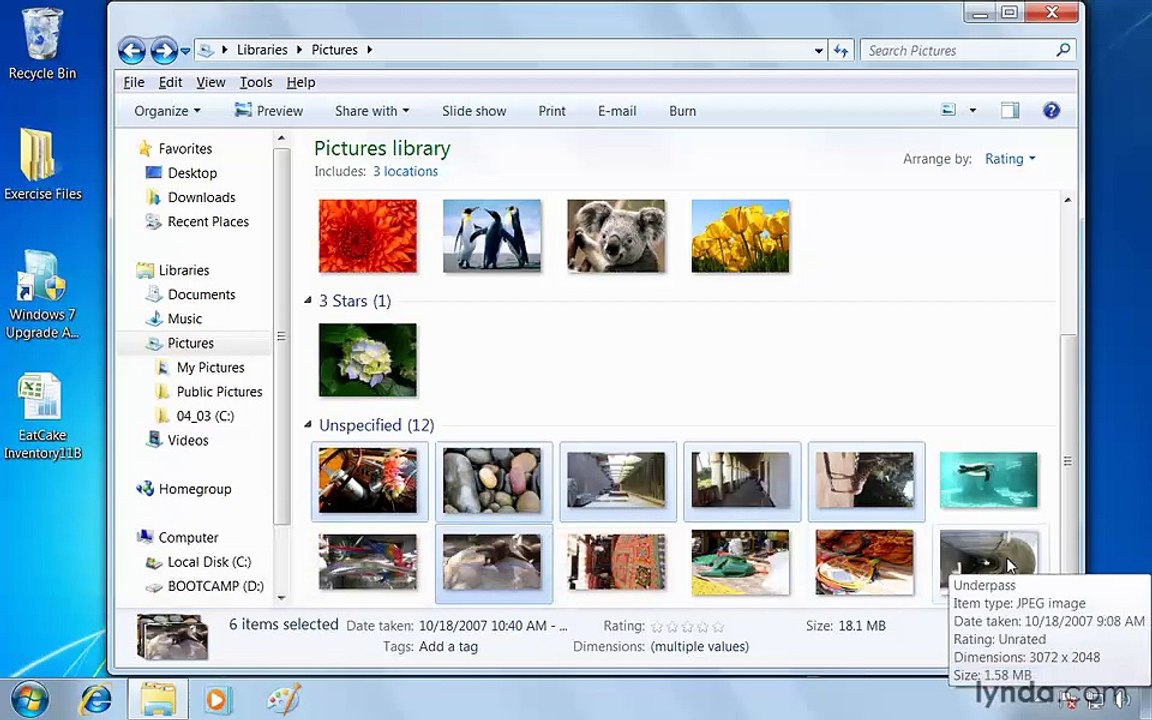
Task: Select the penguins thumbnail
Action: (x=492, y=236)
